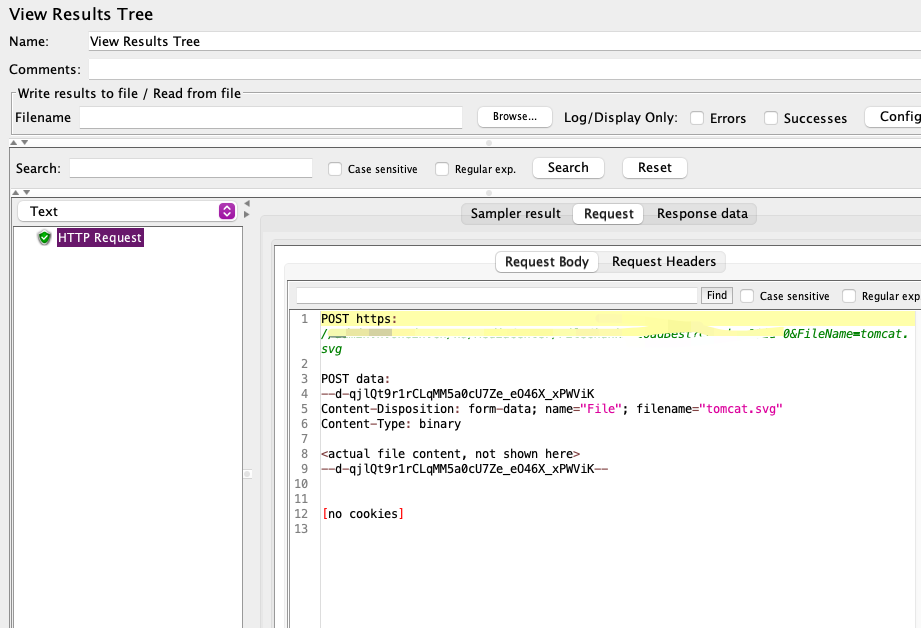Screen dimensions: 921x628
Task: Enable the Errors checkbox
Action: pyautogui.click(x=697, y=118)
